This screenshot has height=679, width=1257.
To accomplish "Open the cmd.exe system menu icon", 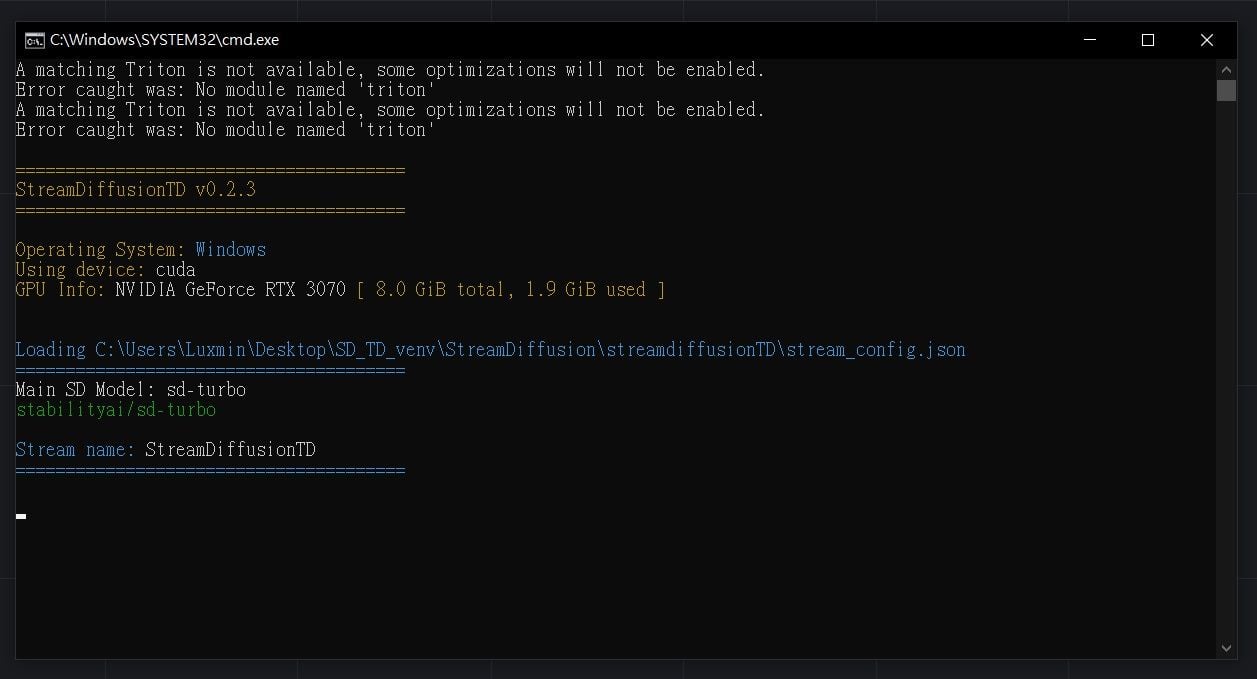I will 35,40.
